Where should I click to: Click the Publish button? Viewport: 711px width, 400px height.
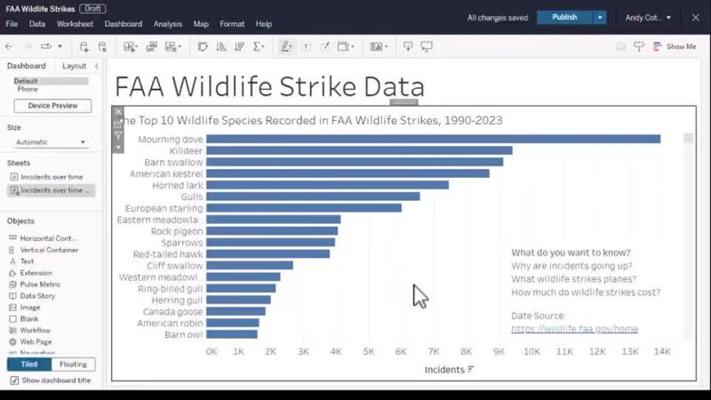tap(565, 18)
